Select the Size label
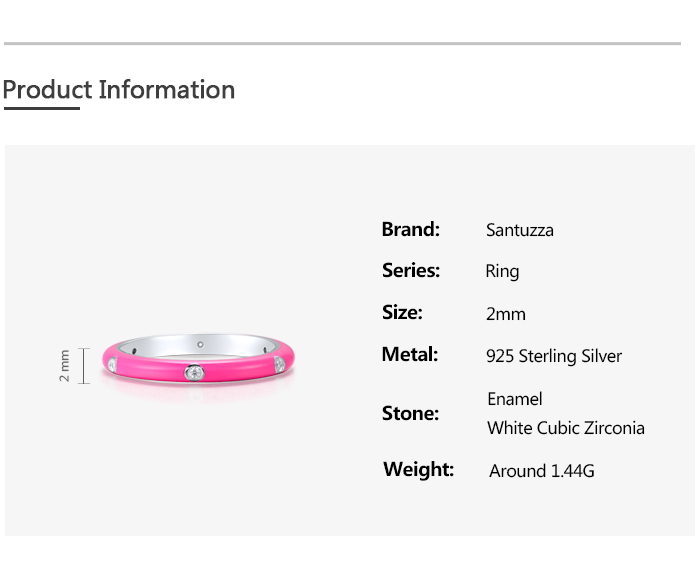Image resolution: width=700 pixels, height=588 pixels. pos(402,312)
